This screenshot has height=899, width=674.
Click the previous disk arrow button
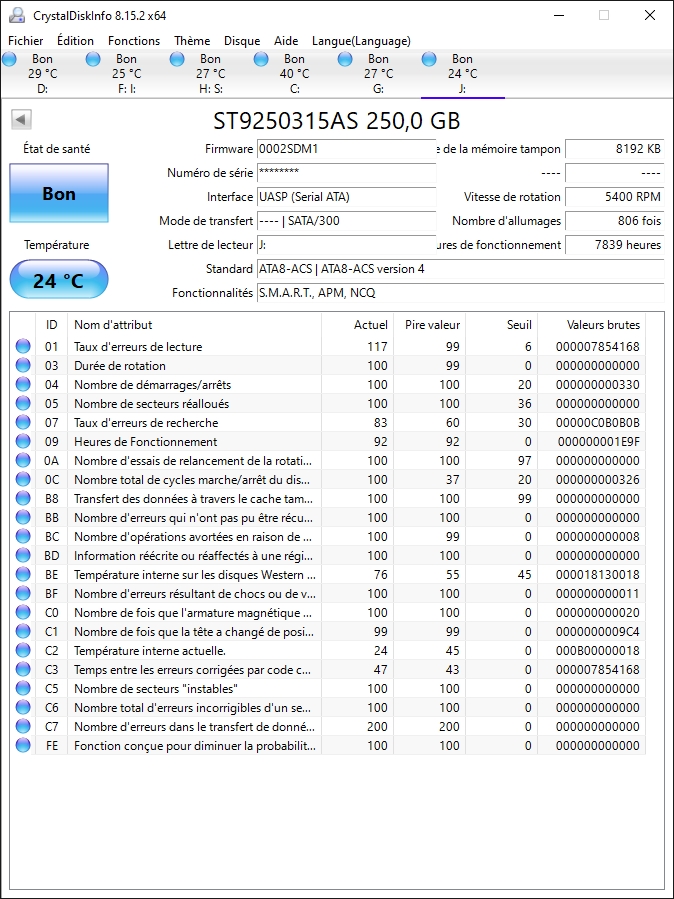(x=21, y=120)
